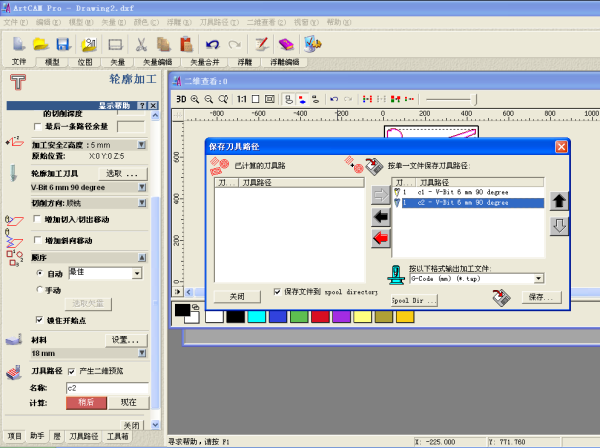
Task: Expand the safe Z height section arrow
Action: [x=142, y=145]
